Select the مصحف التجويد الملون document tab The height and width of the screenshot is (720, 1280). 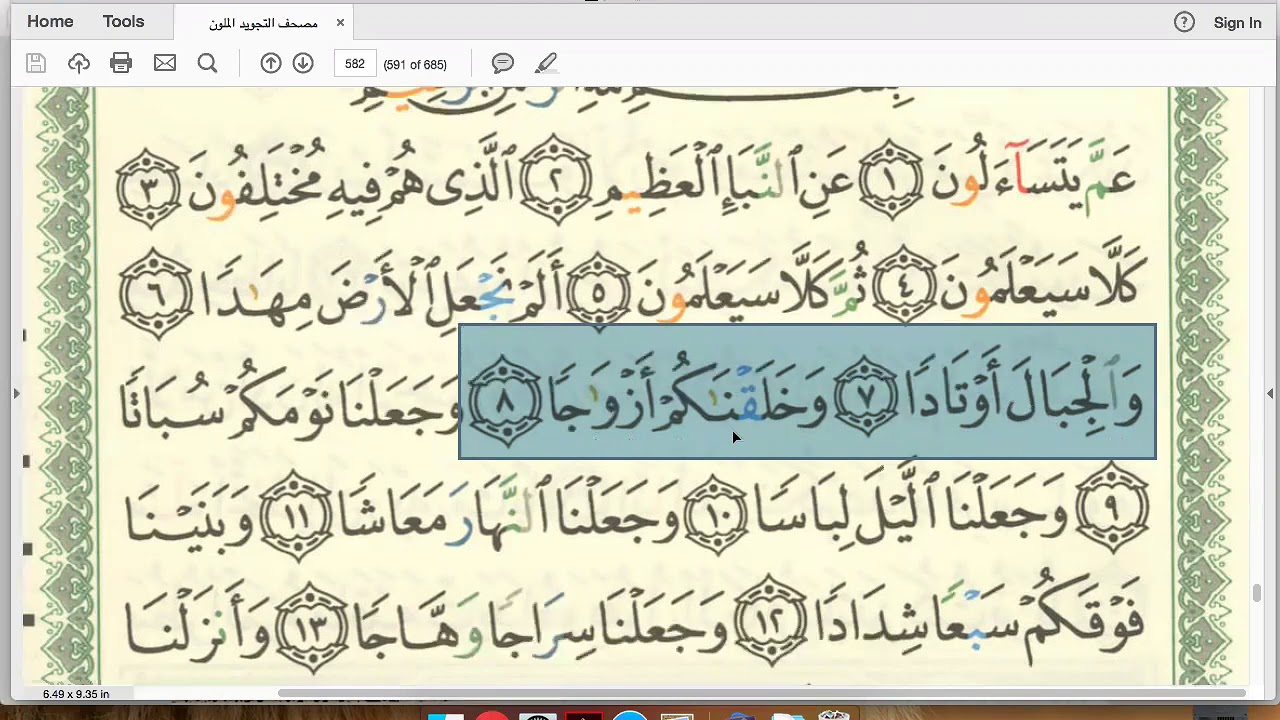(263, 23)
